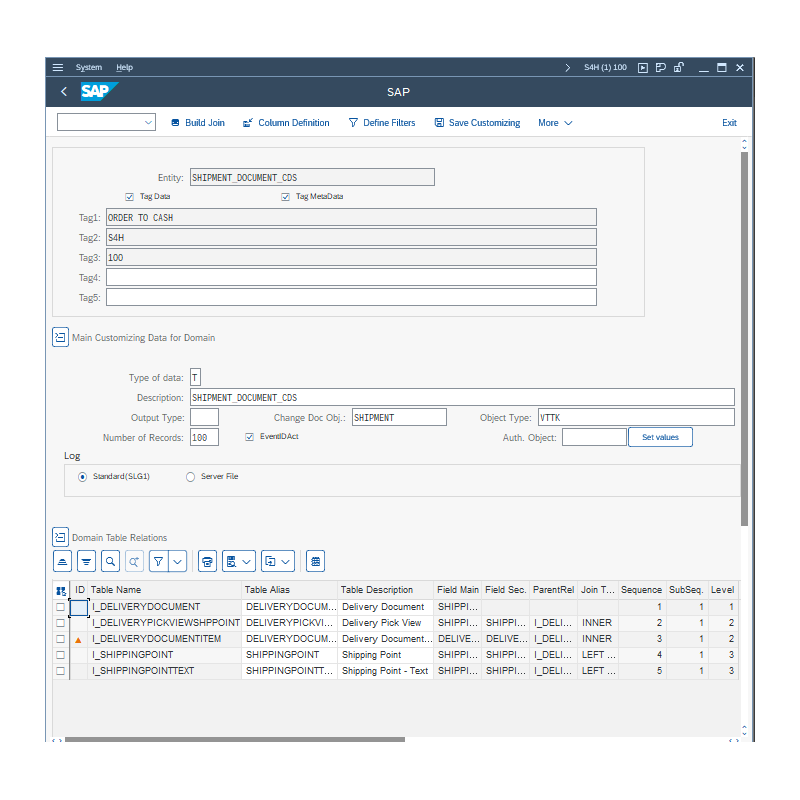Click the sort descending icon
Screen dimensions: 800x800
click(x=86, y=562)
